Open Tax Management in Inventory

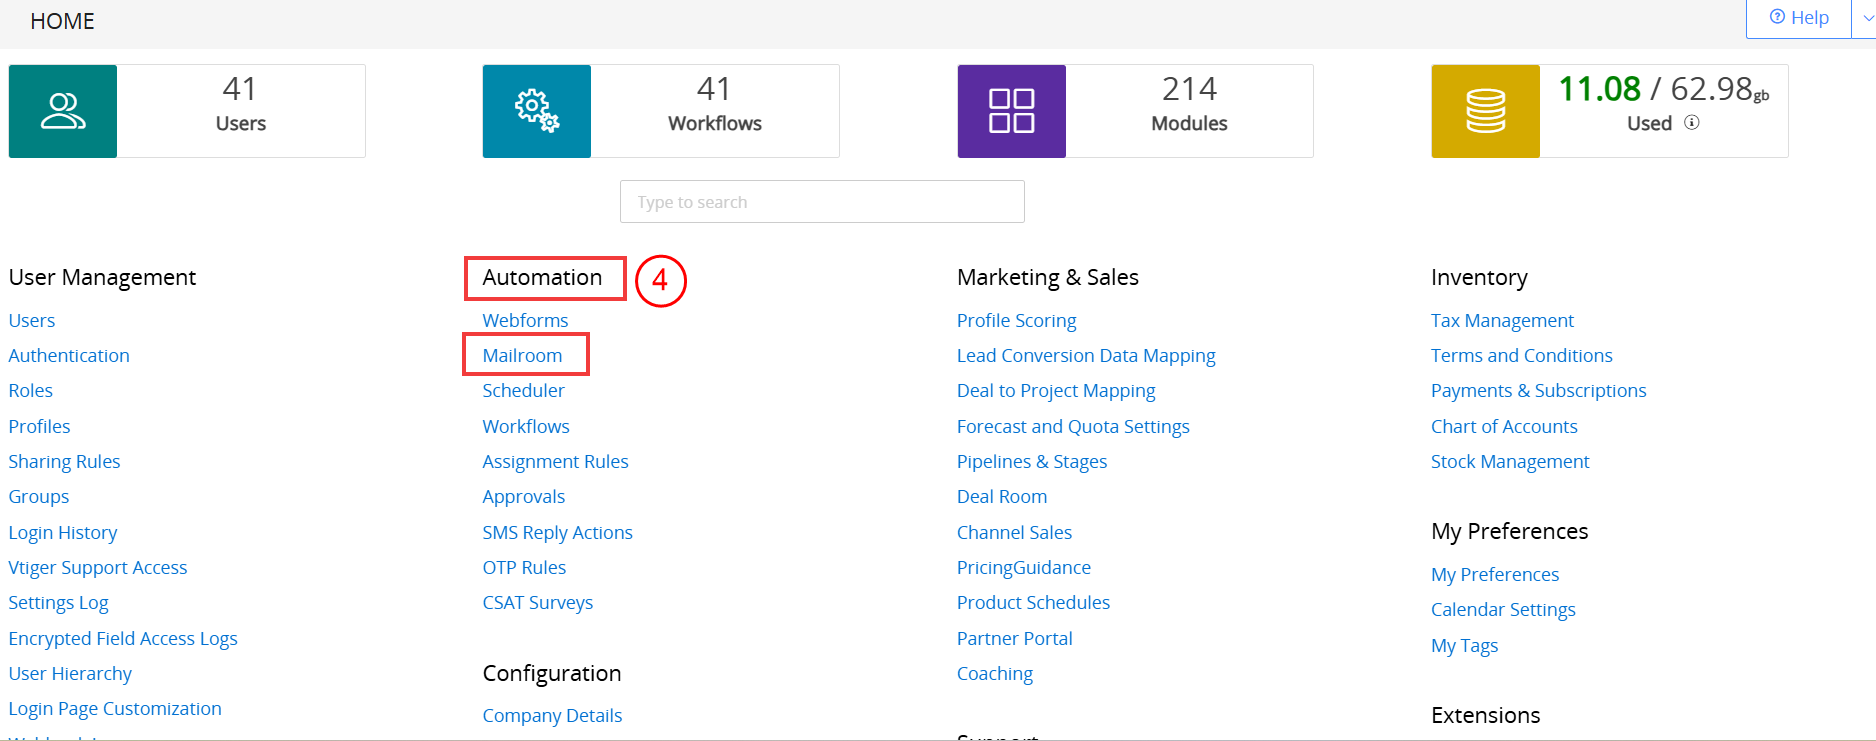coord(1502,321)
